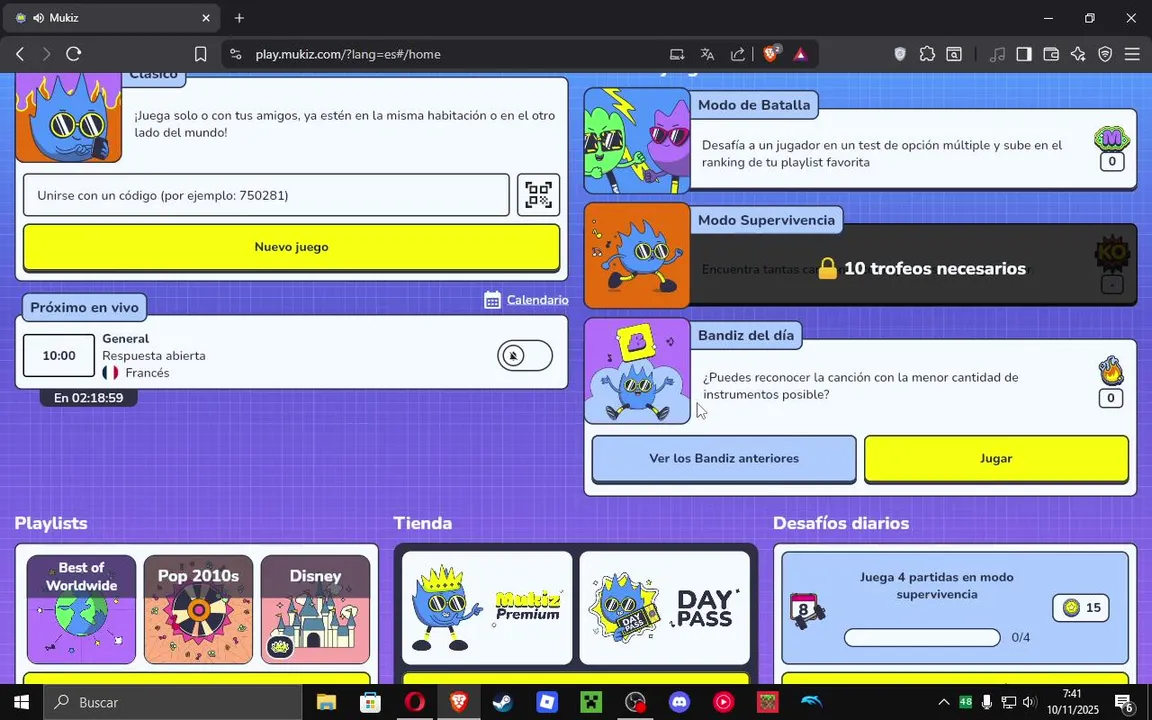Open Windows notification center icon
The image size is (1152, 720).
(x=1124, y=702)
